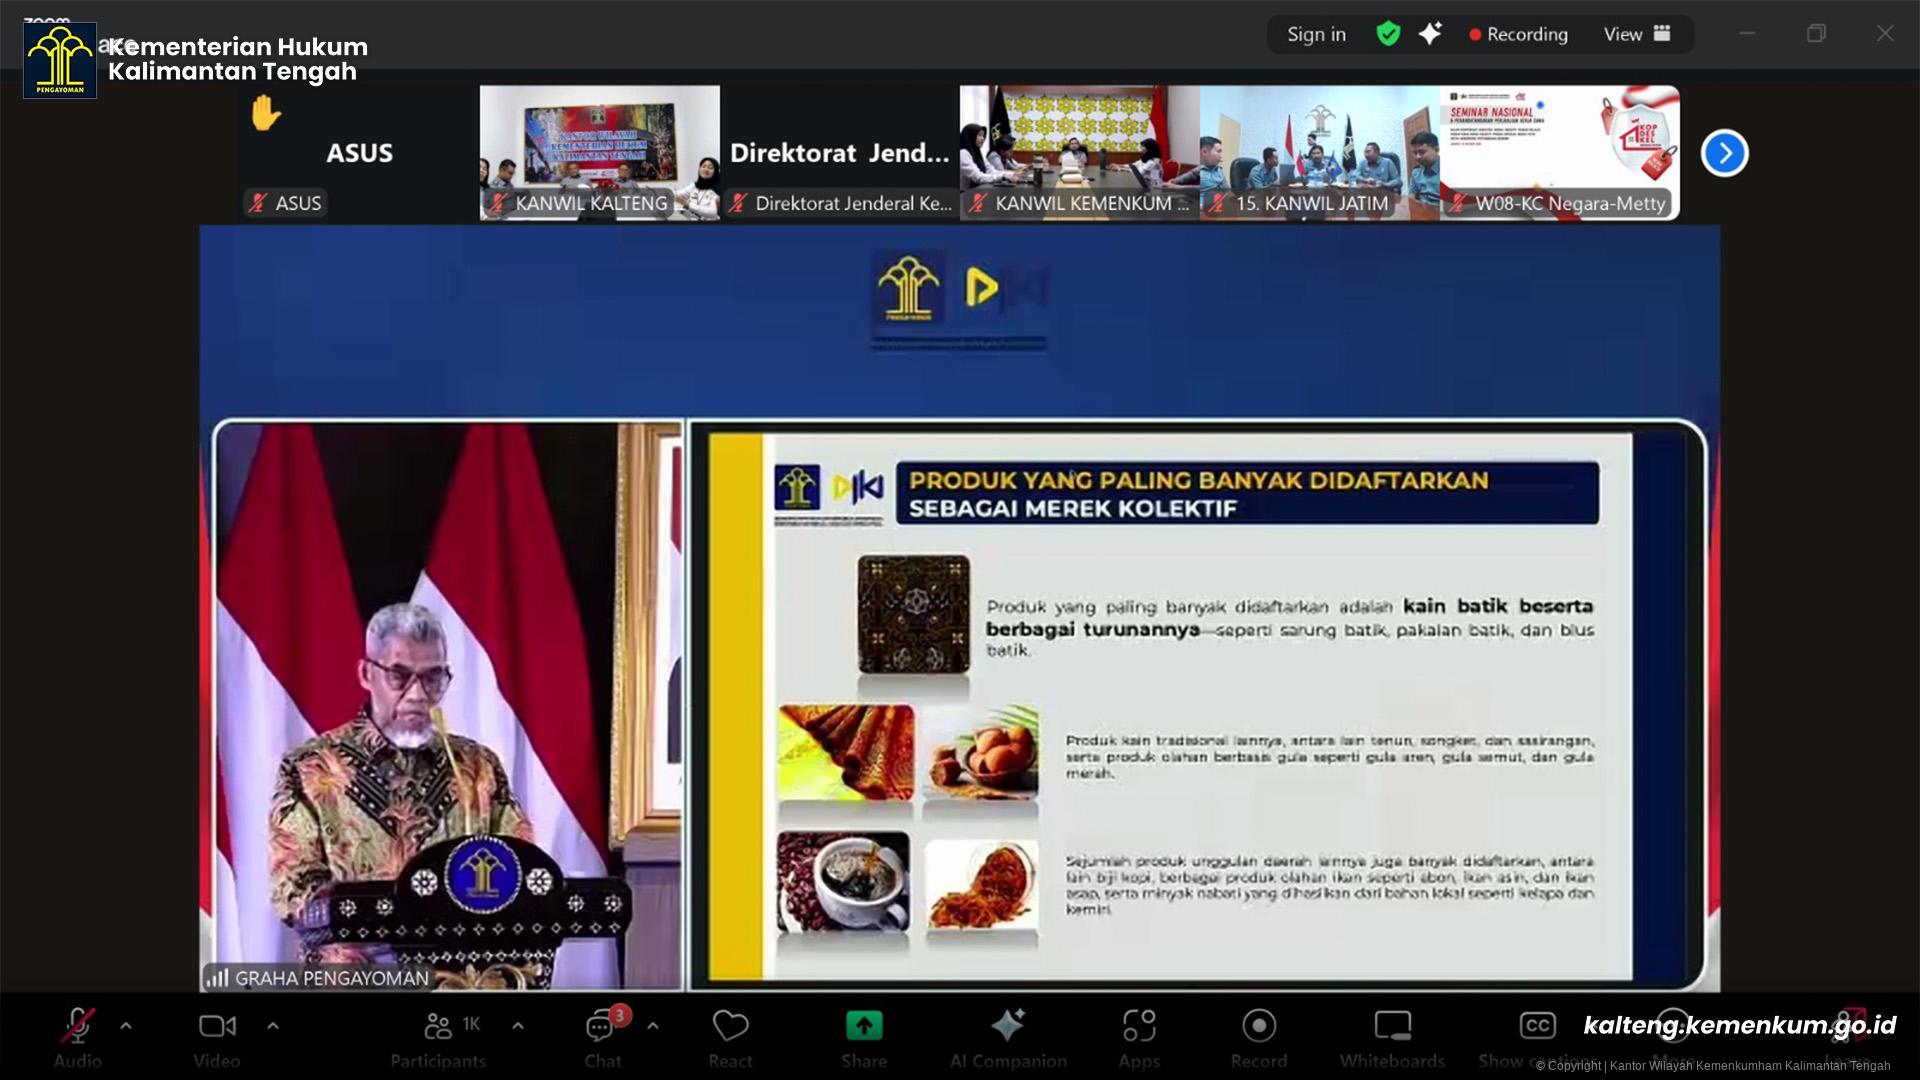The width and height of the screenshot is (1920, 1080).
Task: Open the Apps icon
Action: pyautogui.click(x=1139, y=1027)
